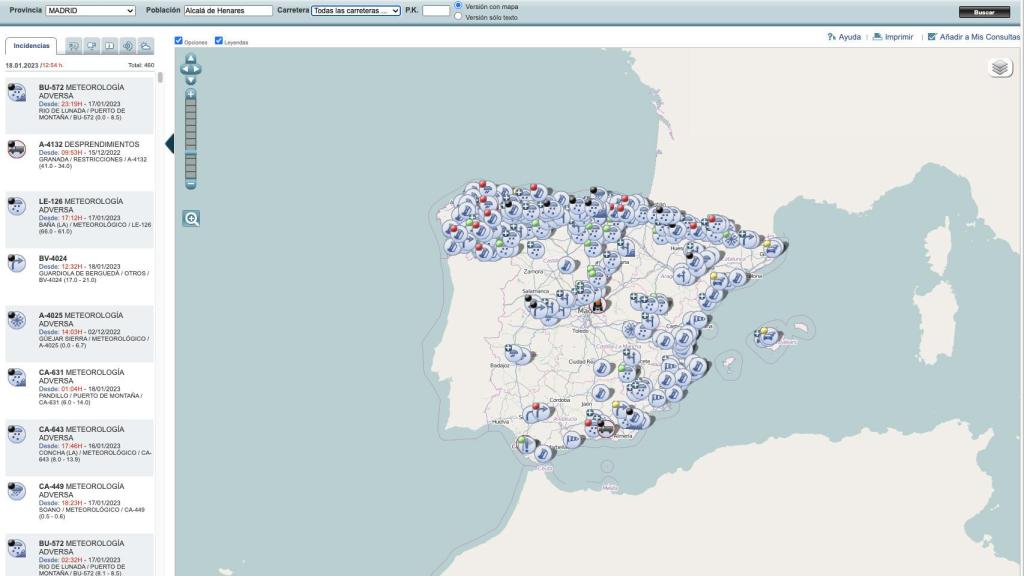Toggle the Opciones checkbox
The image size is (1024, 576).
[x=178, y=40]
